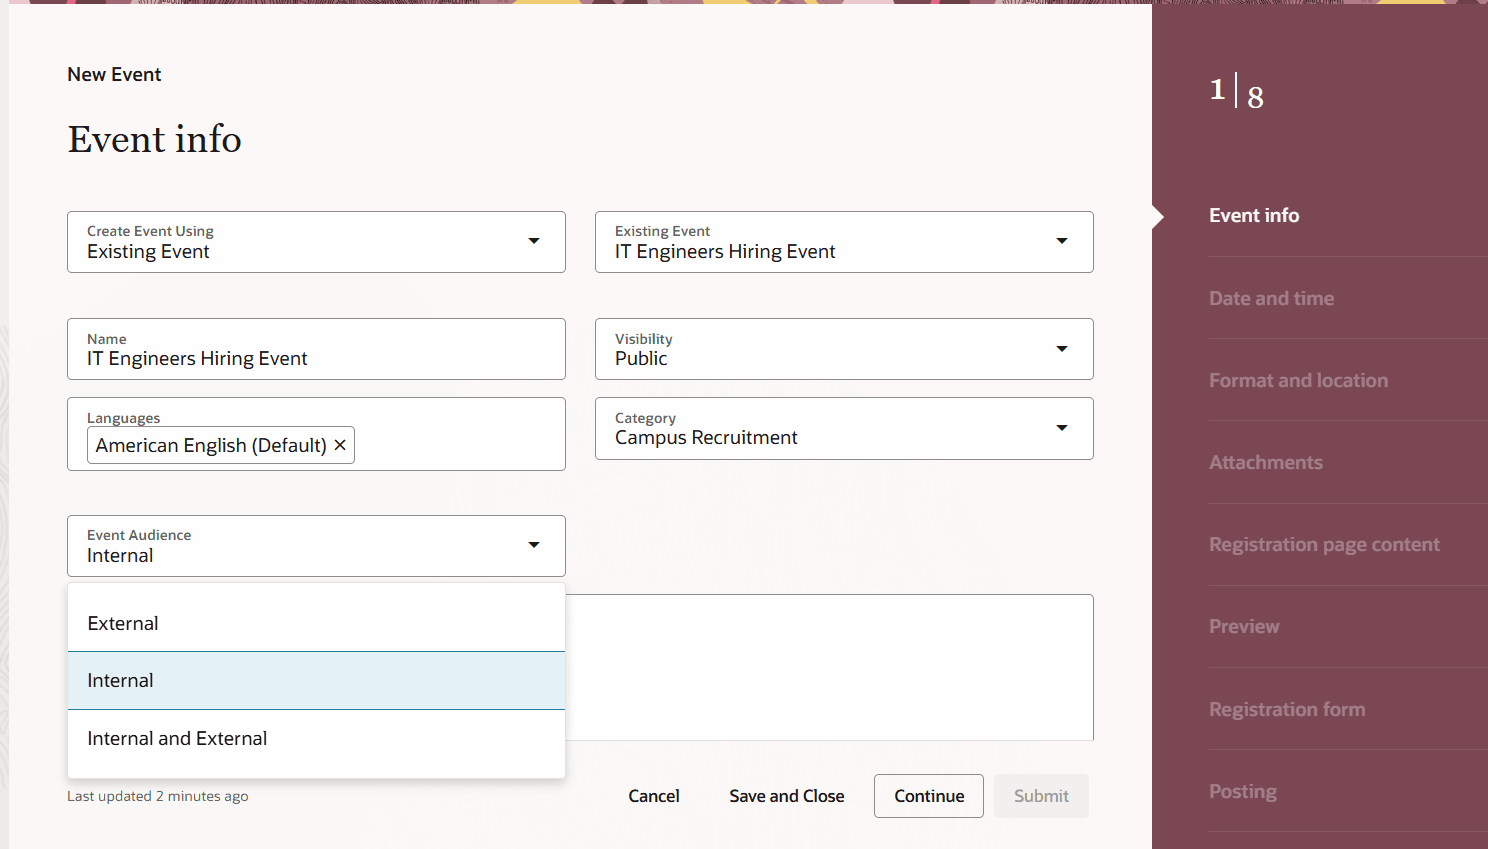Go to Date and time step
The width and height of the screenshot is (1488, 849).
1271,298
